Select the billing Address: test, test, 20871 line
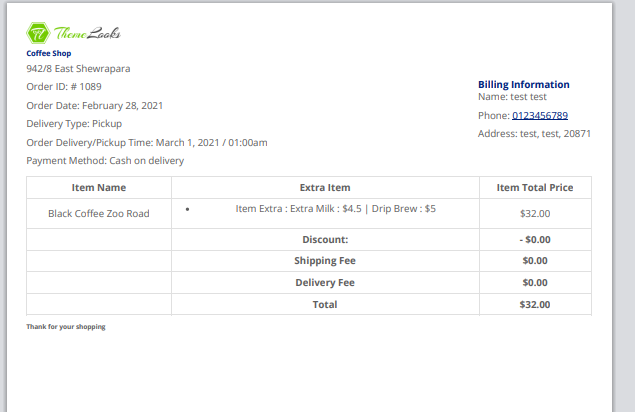Screen dimensions: 635x412 [x=534, y=134]
